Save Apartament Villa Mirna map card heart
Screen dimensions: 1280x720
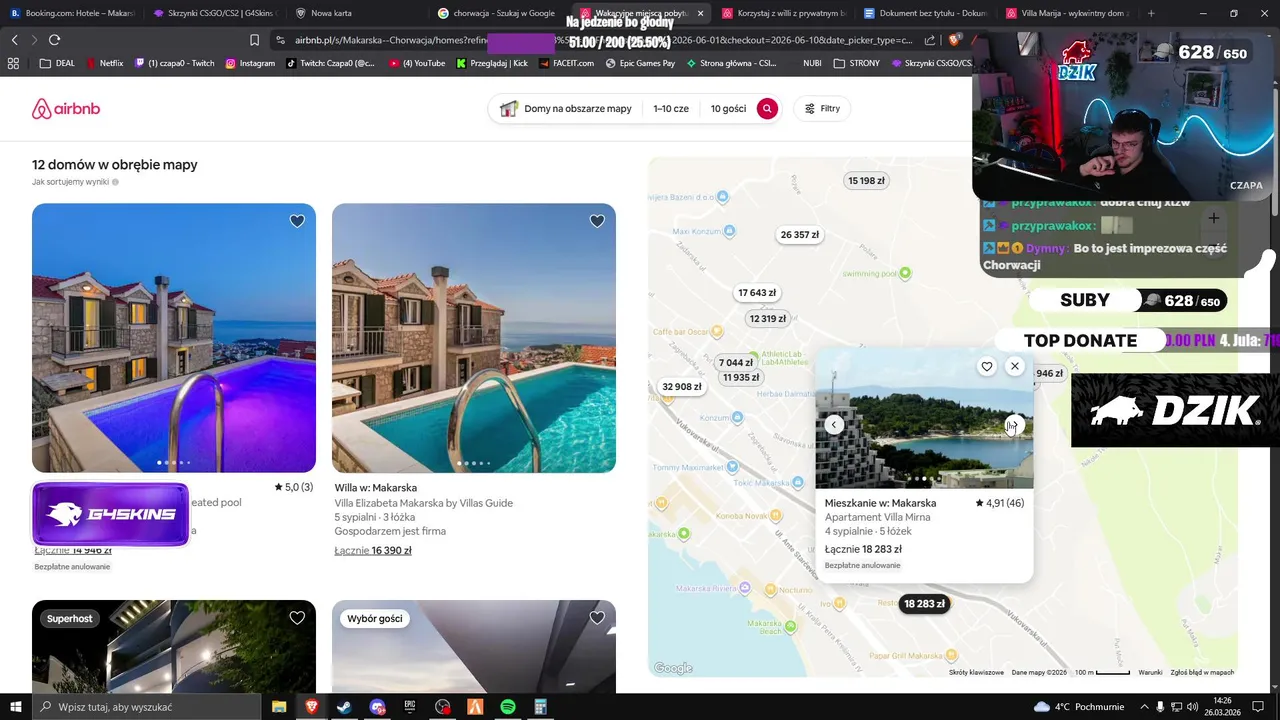987,367
